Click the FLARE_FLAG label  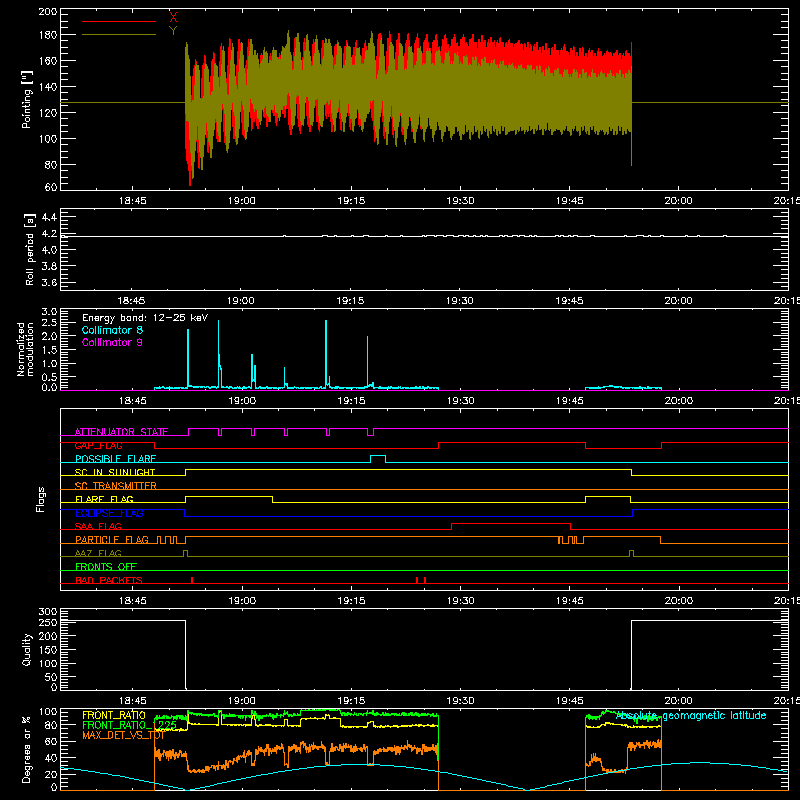coord(104,499)
